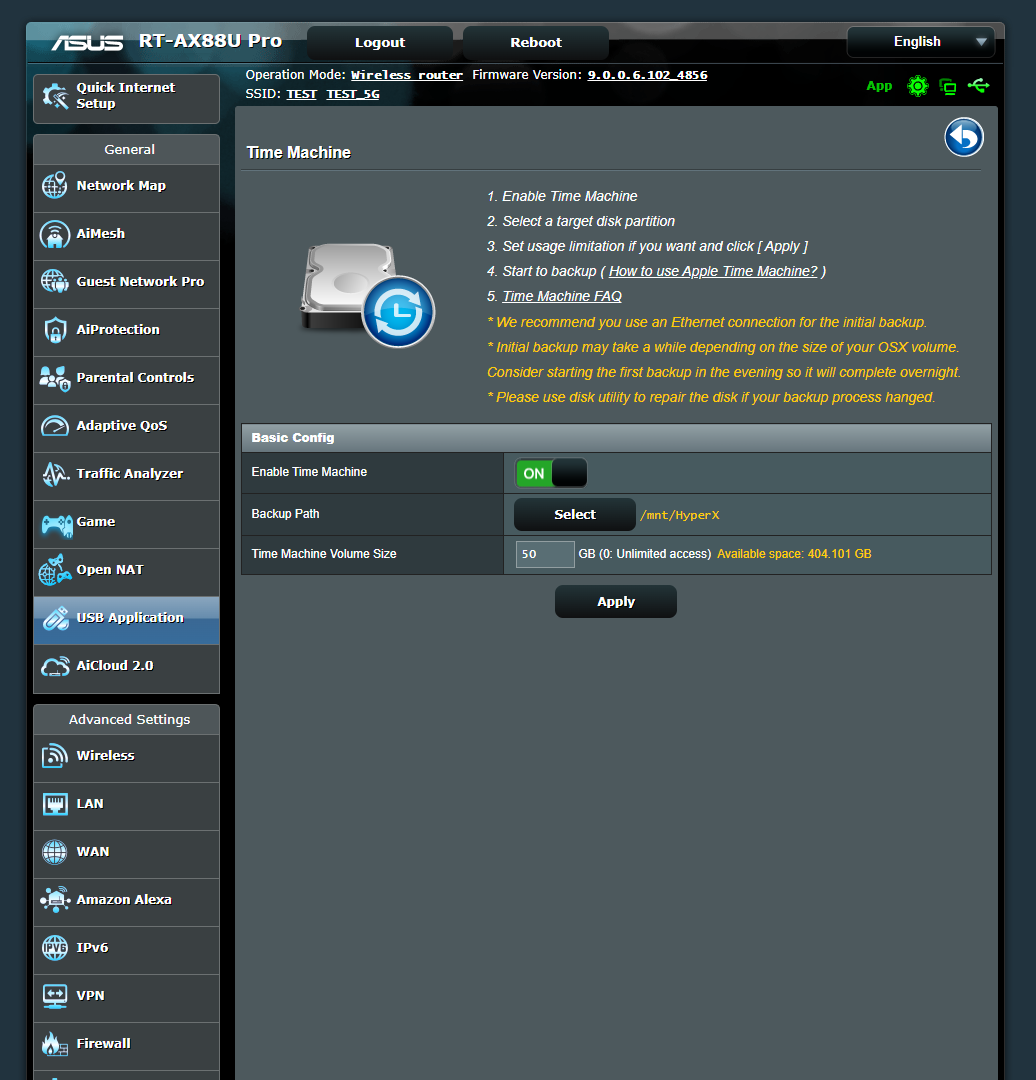Viewport: 1036px width, 1080px height.
Task: Click firmware version 9.0.0.6.102_4856 link
Action: [x=647, y=75]
